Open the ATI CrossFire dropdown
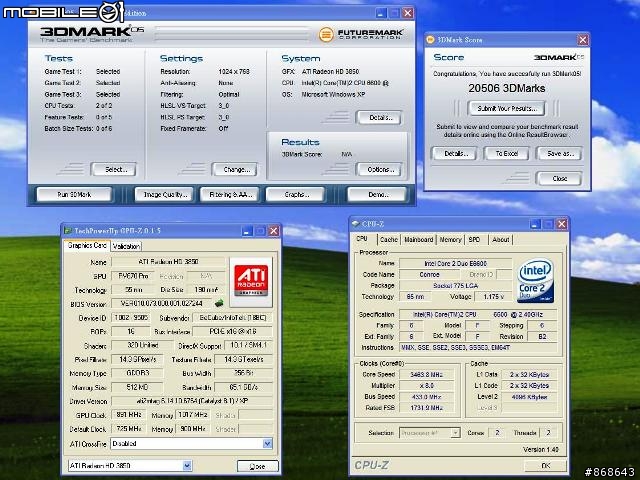Screen dimensions: 640x480 click(267, 444)
